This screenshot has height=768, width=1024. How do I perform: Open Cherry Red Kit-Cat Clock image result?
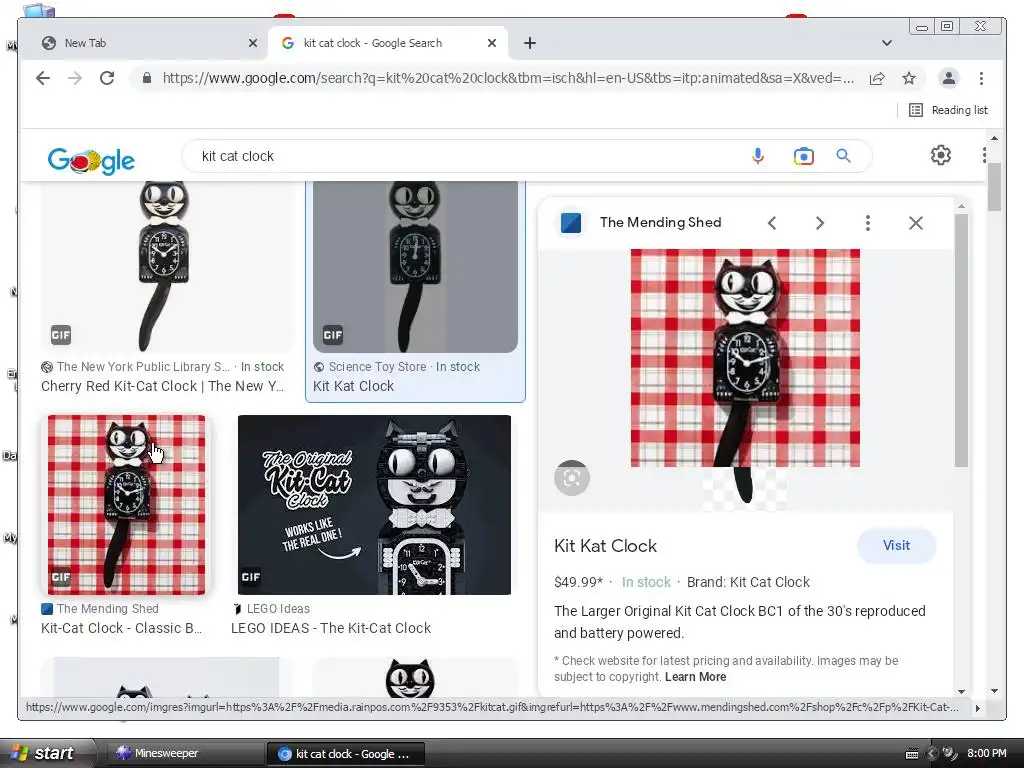pos(167,266)
